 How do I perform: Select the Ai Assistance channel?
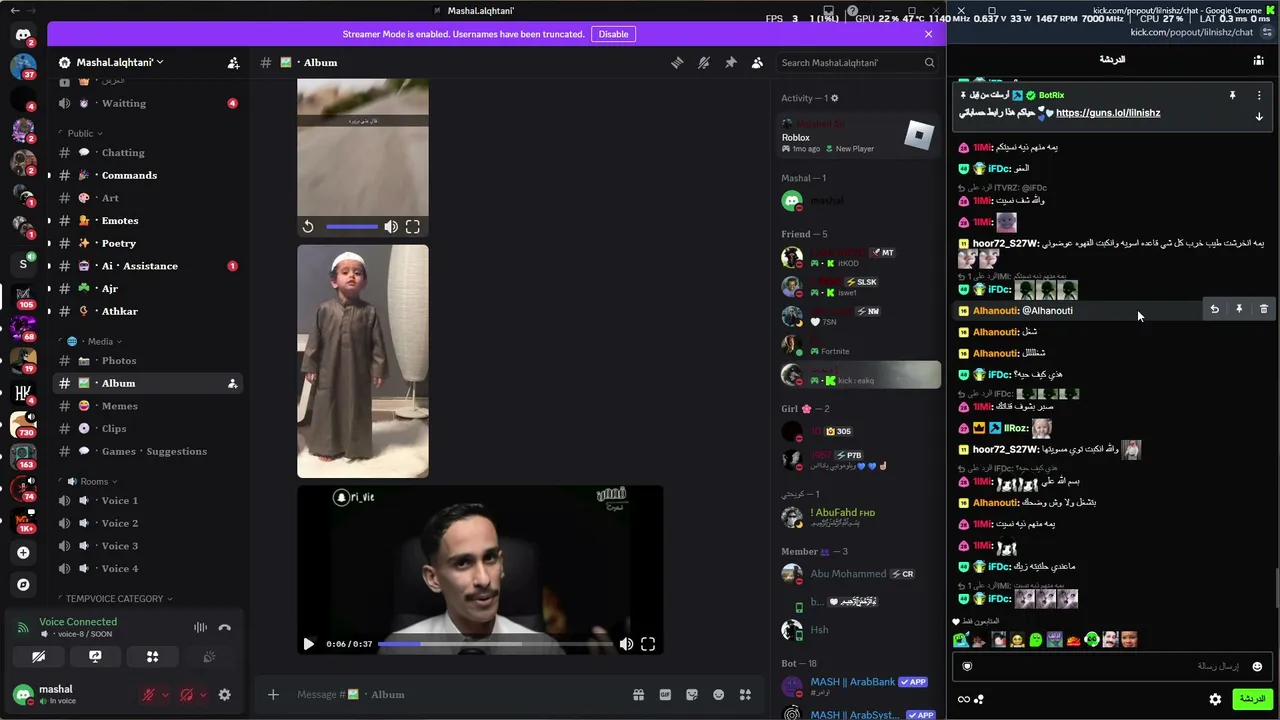[146, 266]
